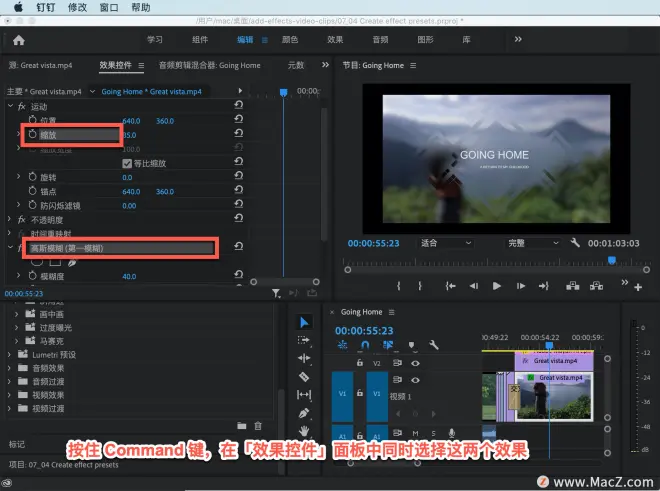Toggle animation stopwatch for Anchor Point
This screenshot has height=491, width=660.
tap(32, 191)
